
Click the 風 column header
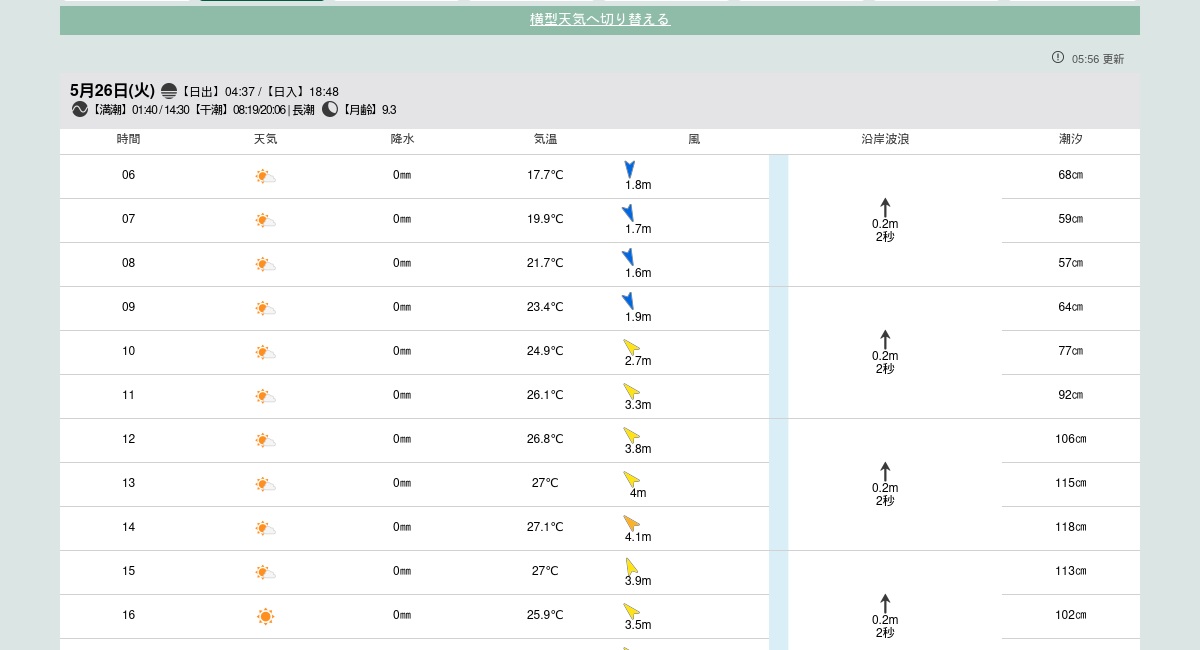[x=694, y=139]
